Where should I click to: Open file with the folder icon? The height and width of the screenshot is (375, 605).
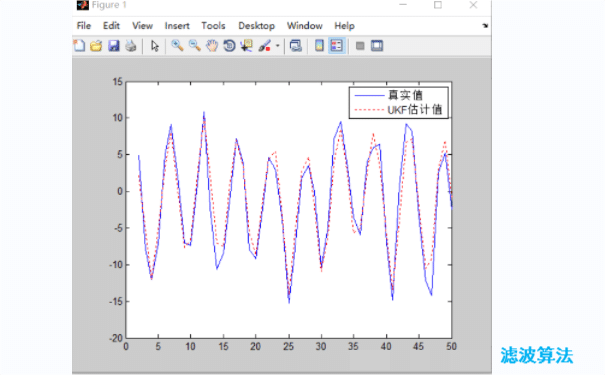coord(96,46)
